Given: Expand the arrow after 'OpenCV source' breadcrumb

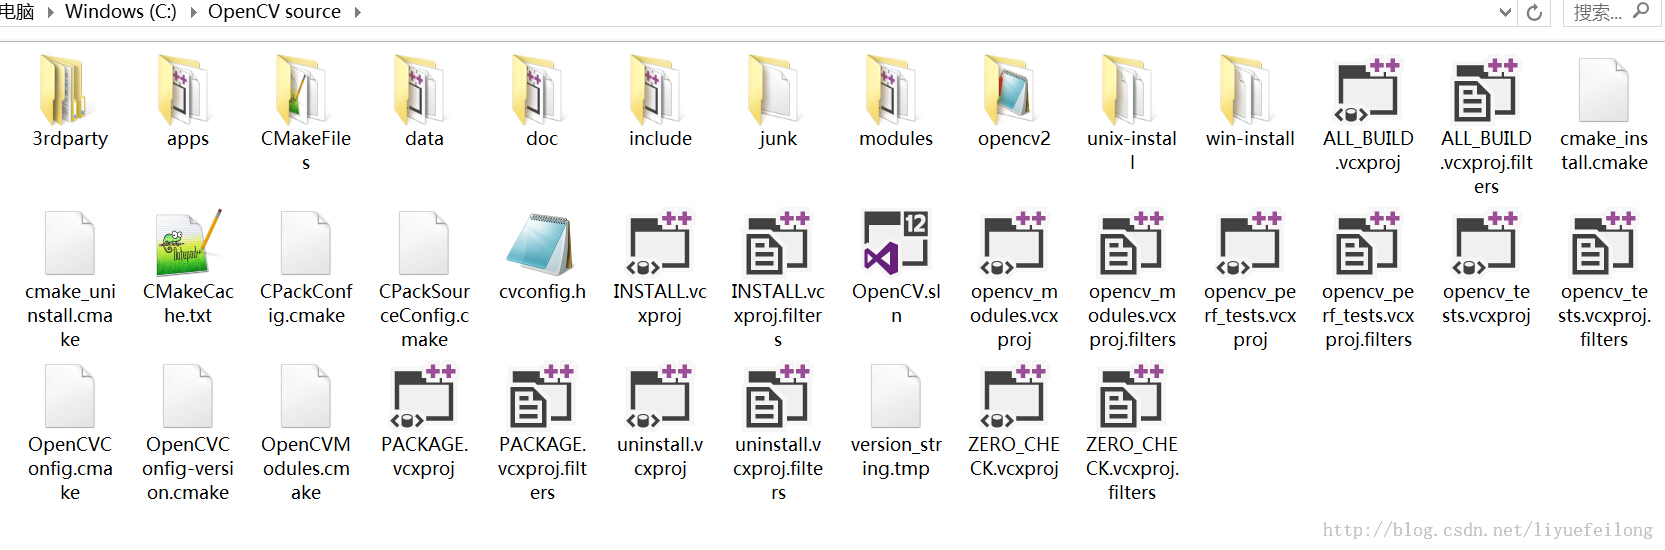Looking at the screenshot, I should point(357,13).
